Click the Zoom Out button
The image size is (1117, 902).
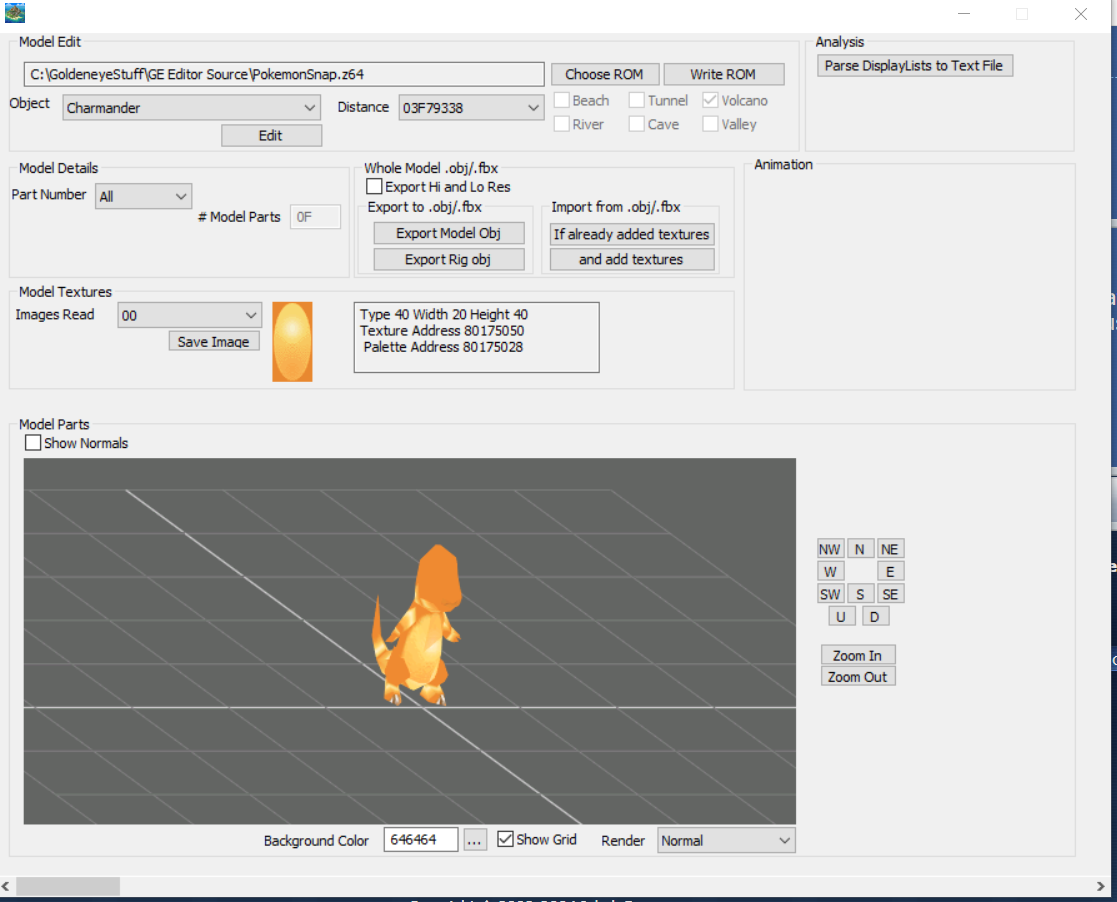pyautogui.click(x=858, y=677)
